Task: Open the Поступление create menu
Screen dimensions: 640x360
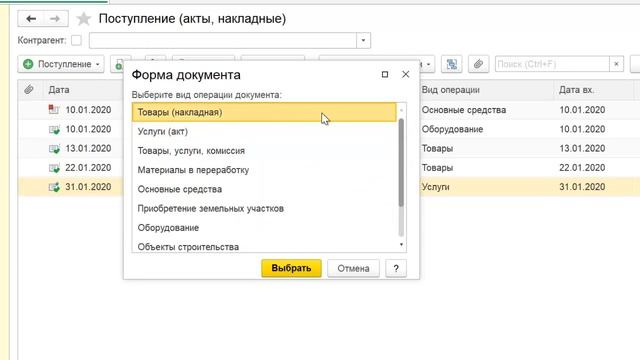Action: point(61,64)
